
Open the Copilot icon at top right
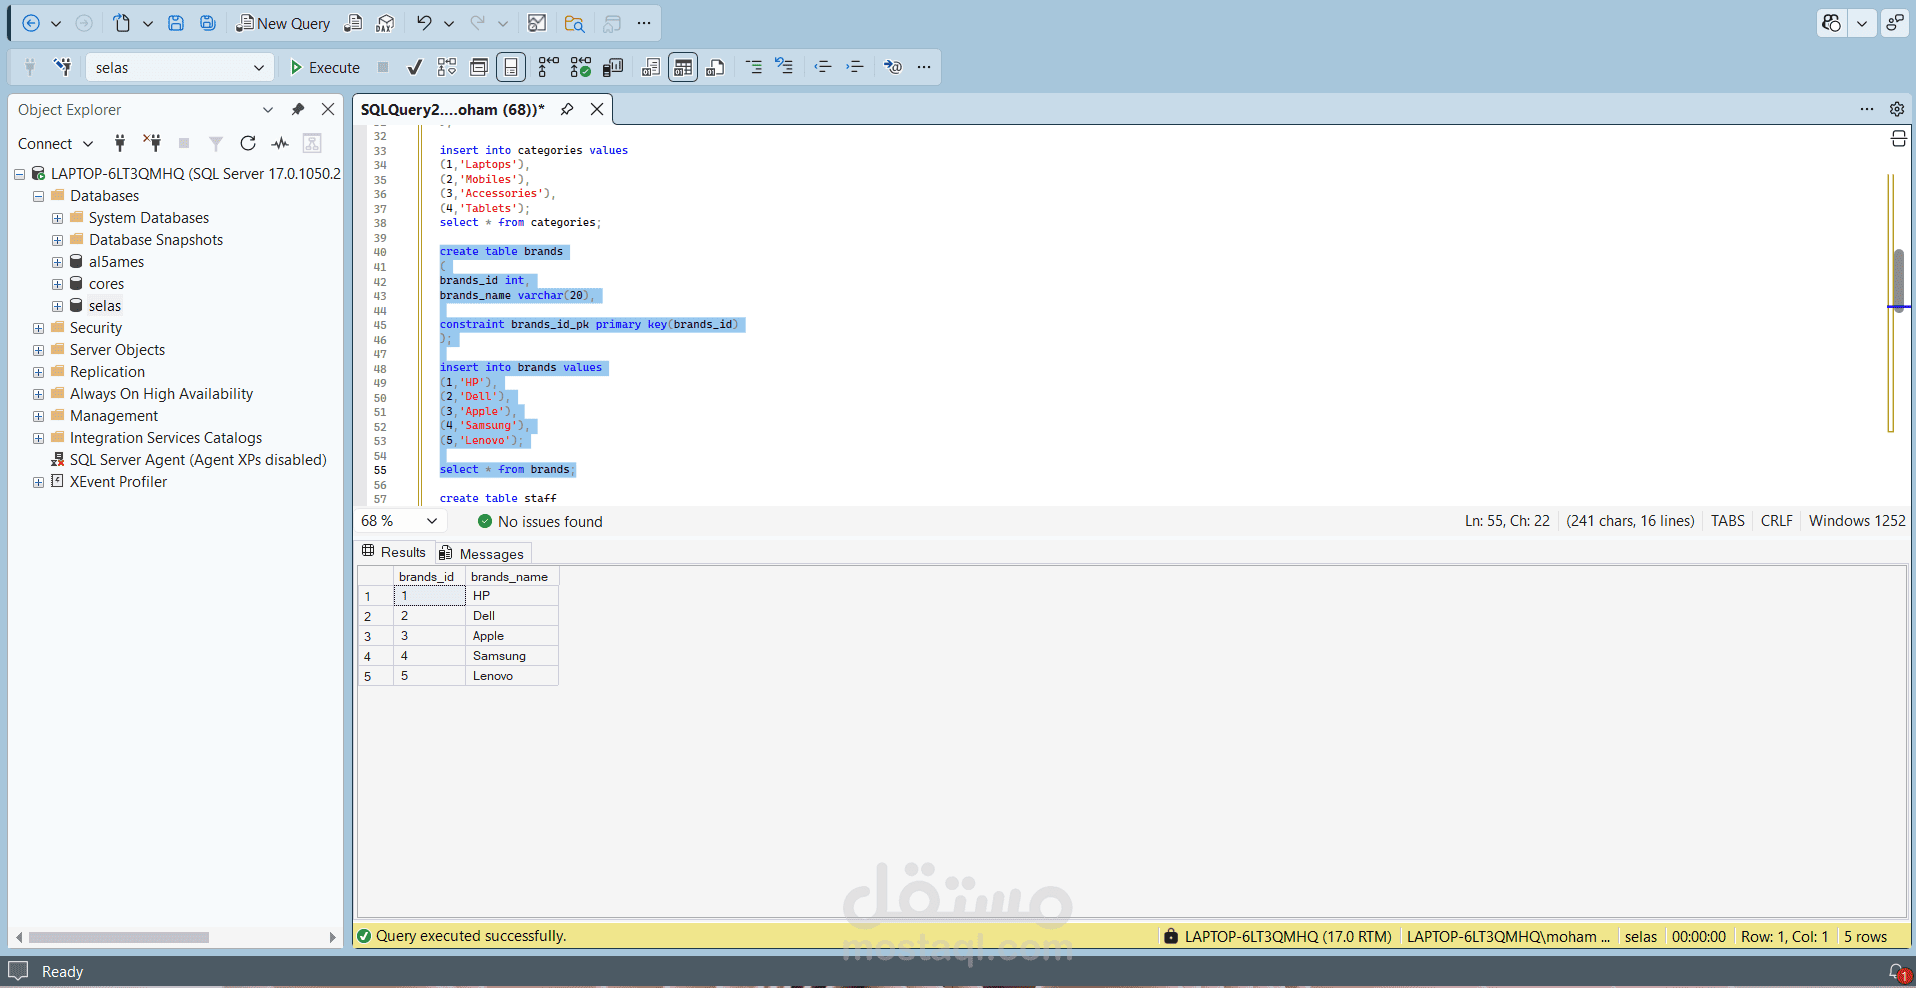coord(1831,23)
